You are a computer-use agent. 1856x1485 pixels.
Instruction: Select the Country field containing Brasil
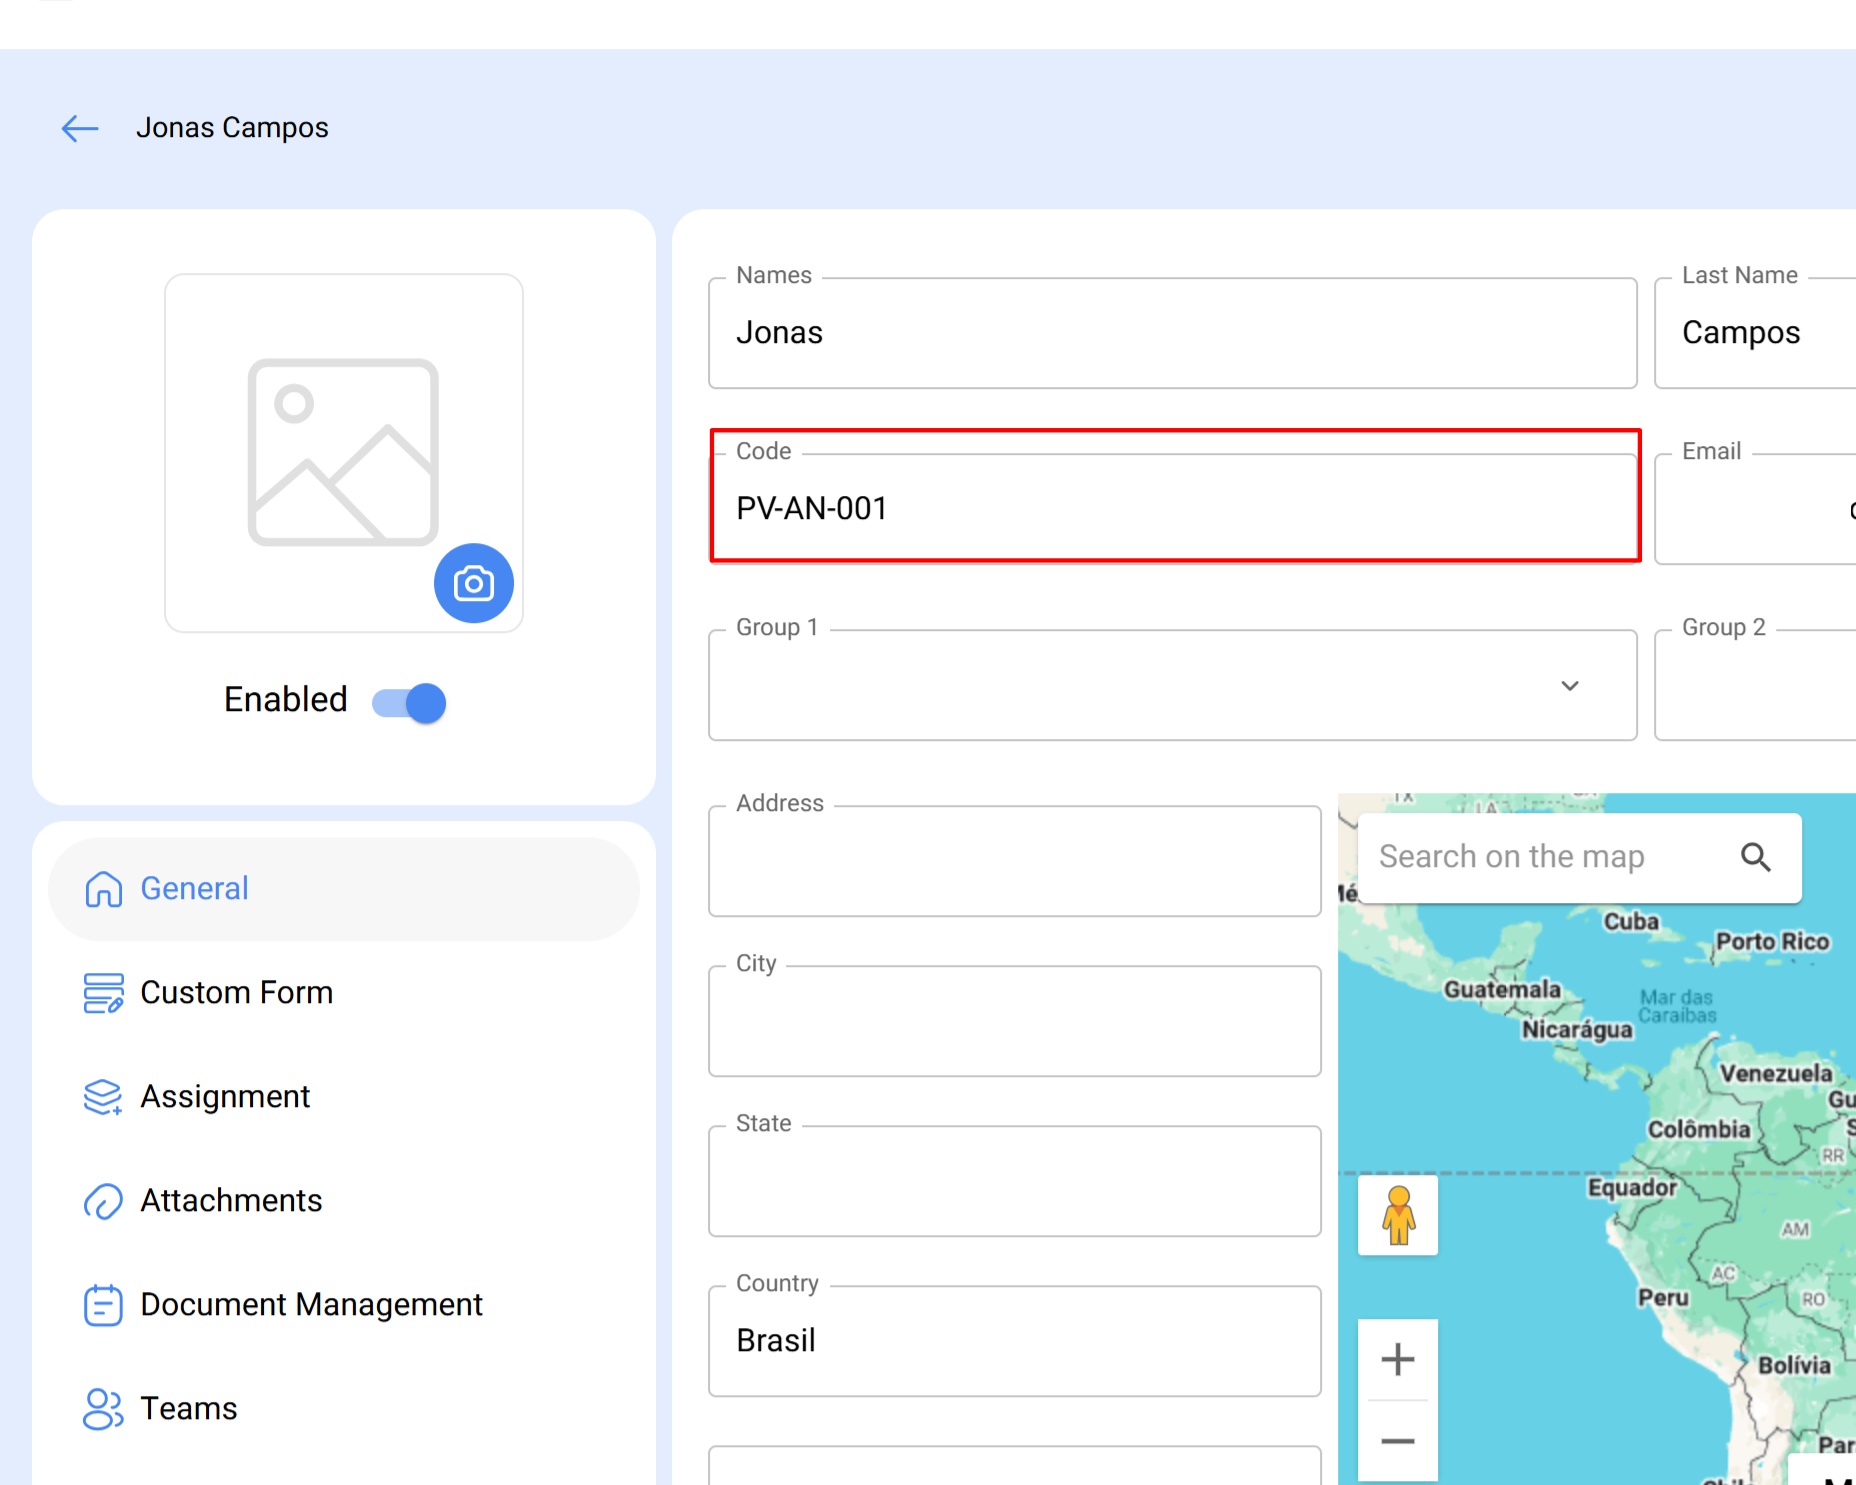pyautogui.click(x=1014, y=1341)
